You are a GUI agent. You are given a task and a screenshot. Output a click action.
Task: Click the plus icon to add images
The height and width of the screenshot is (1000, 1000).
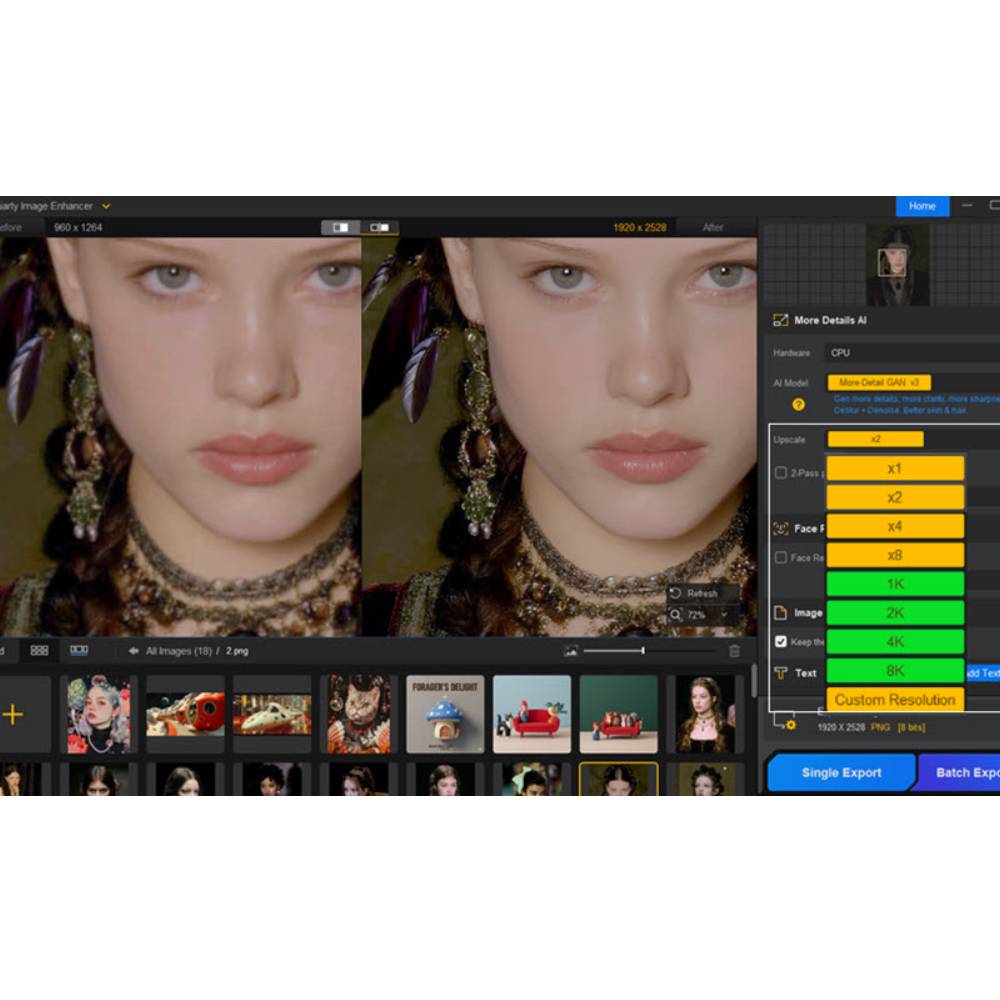(x=13, y=714)
